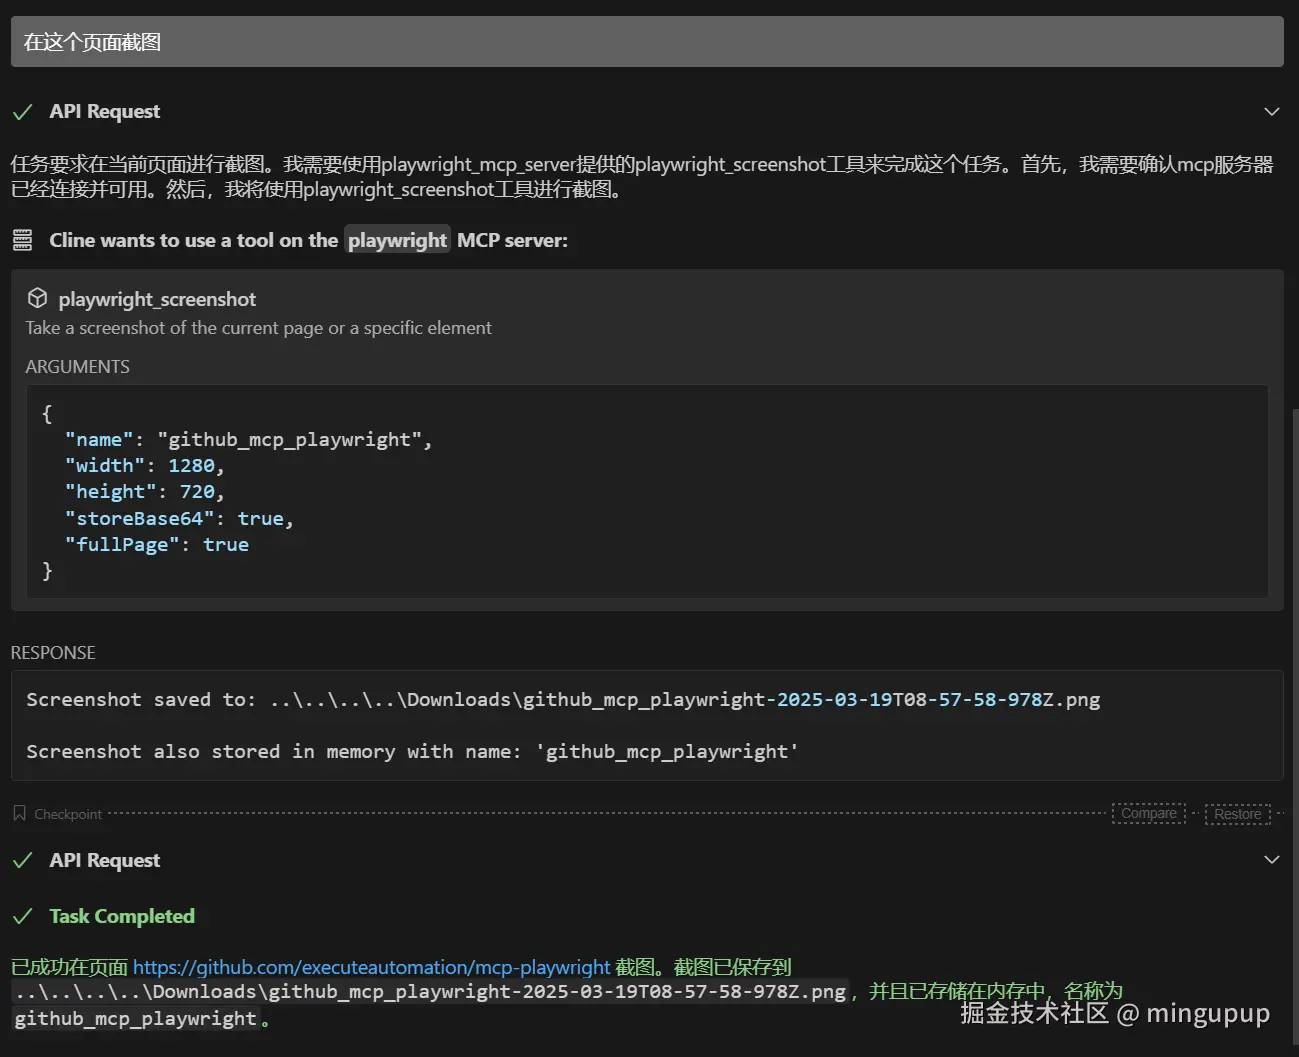Collapse the first API Request chevron
This screenshot has height=1057, width=1299.
[x=1271, y=112]
